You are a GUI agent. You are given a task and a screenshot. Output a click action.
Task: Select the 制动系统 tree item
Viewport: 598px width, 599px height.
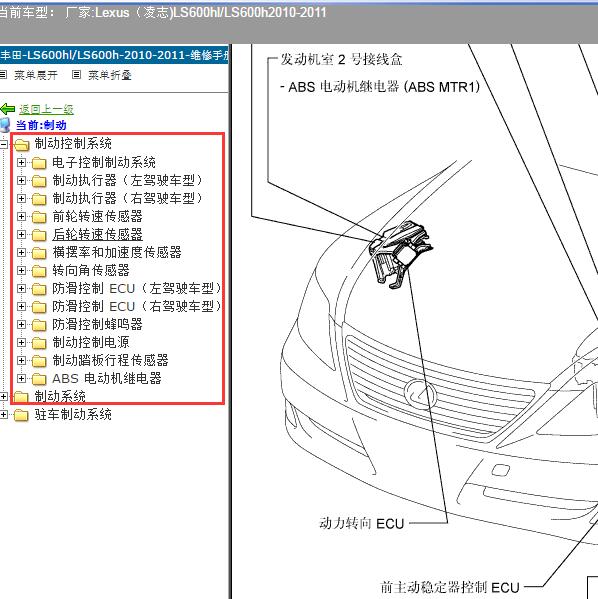pyautogui.click(x=60, y=396)
